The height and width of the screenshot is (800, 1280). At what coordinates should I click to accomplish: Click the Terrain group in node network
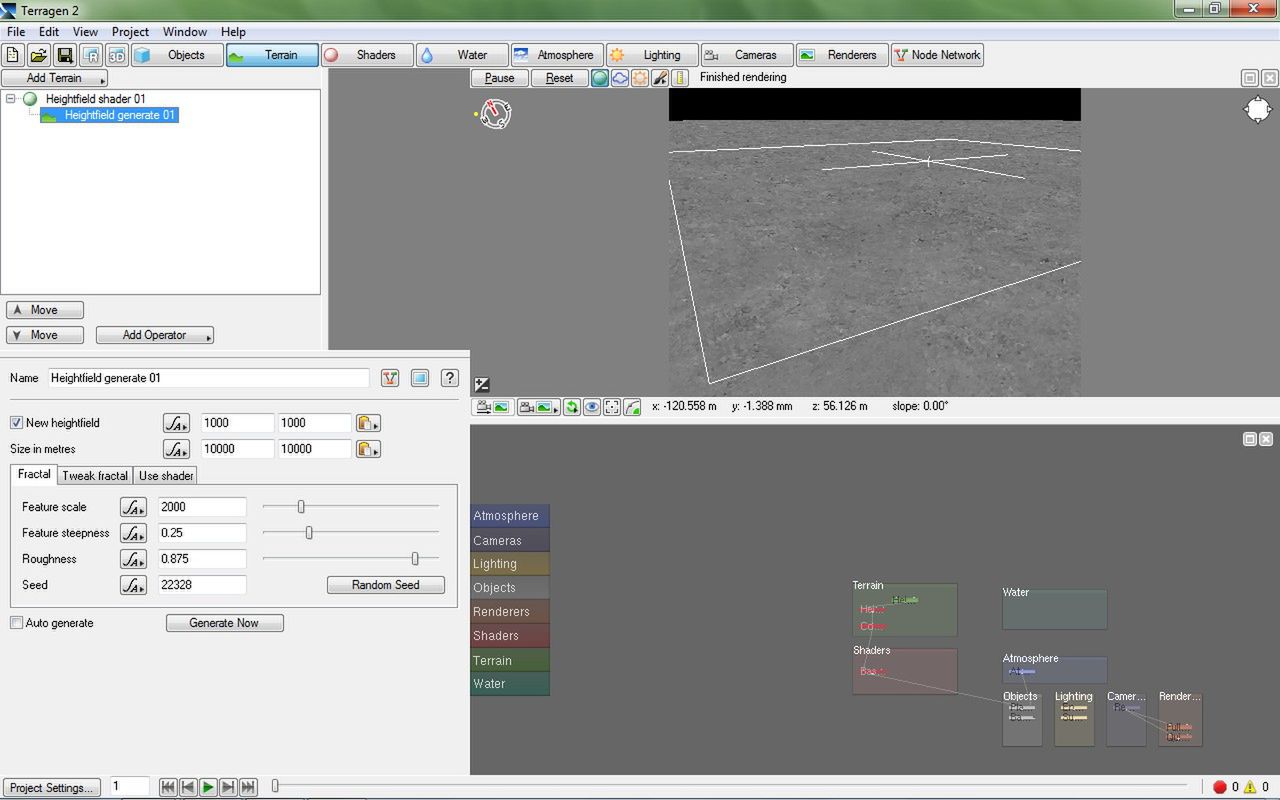tap(905, 610)
